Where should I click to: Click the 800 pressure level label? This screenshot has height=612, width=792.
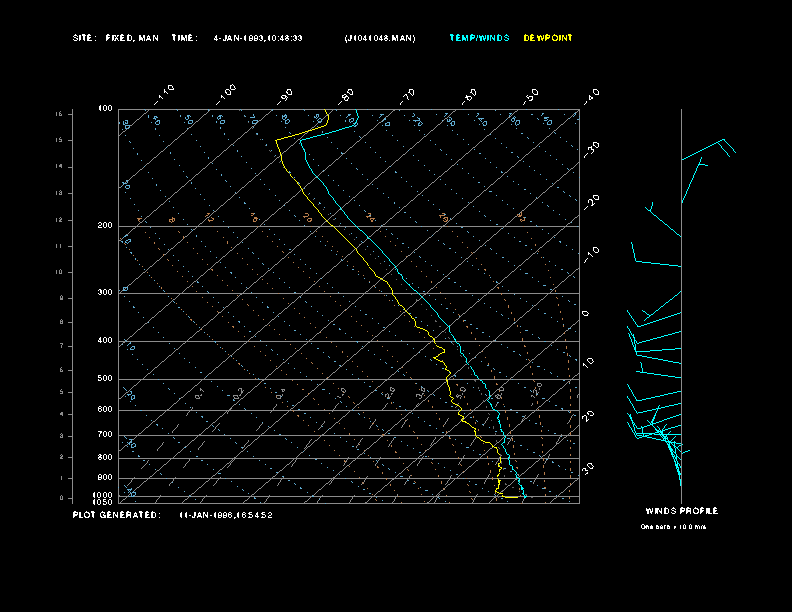click(105, 457)
